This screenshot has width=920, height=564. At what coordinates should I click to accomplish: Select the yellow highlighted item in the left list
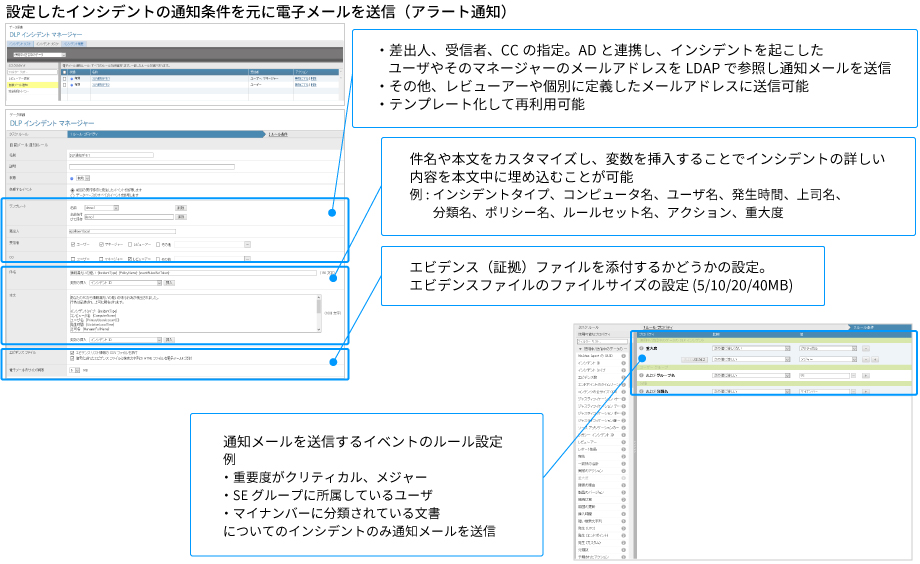pyautogui.click(x=32, y=85)
